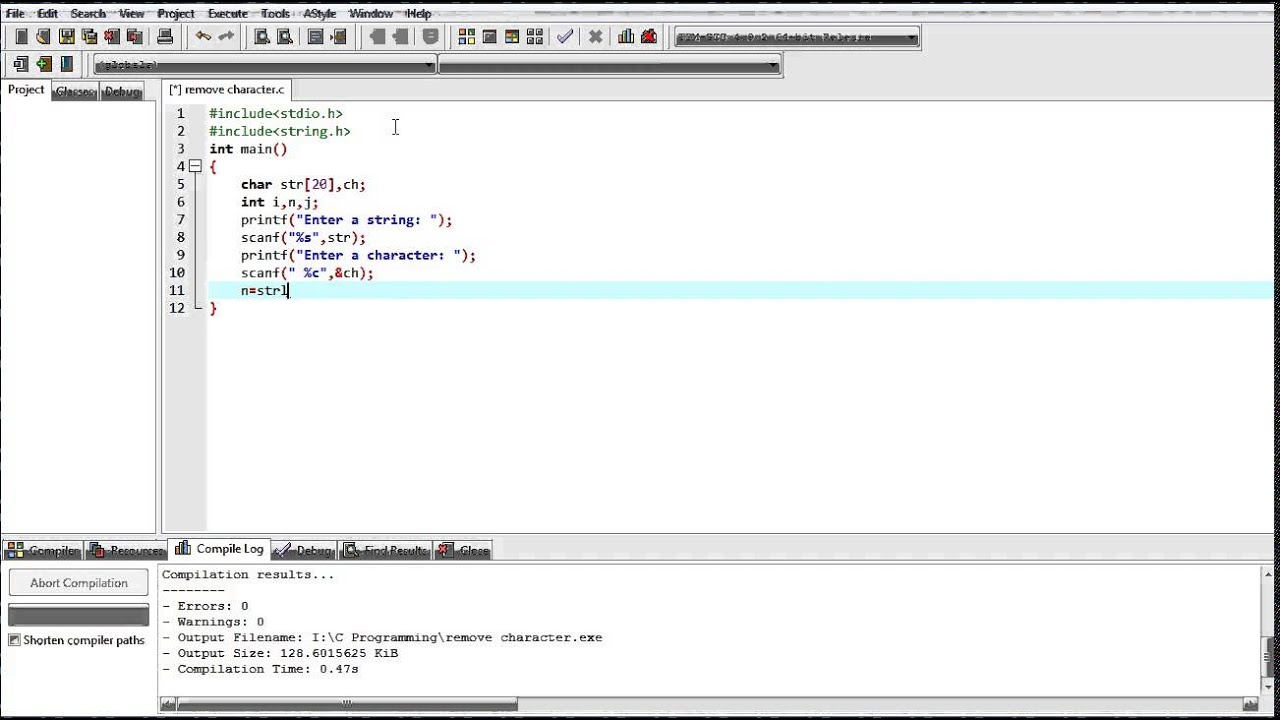
Task: Click the Compile & Run toolbar icon
Action: coord(512,37)
